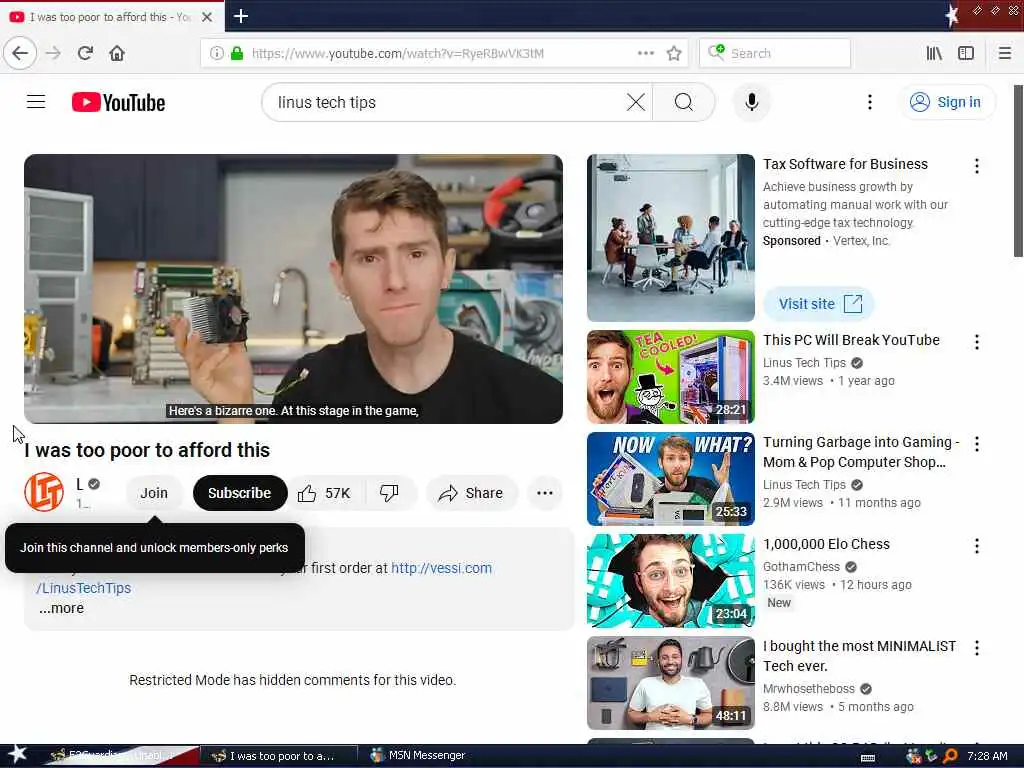Screen dimensions: 1024x768
Task: Open options menu for 'Turning Garbage into Gaming'
Action: tap(976, 444)
